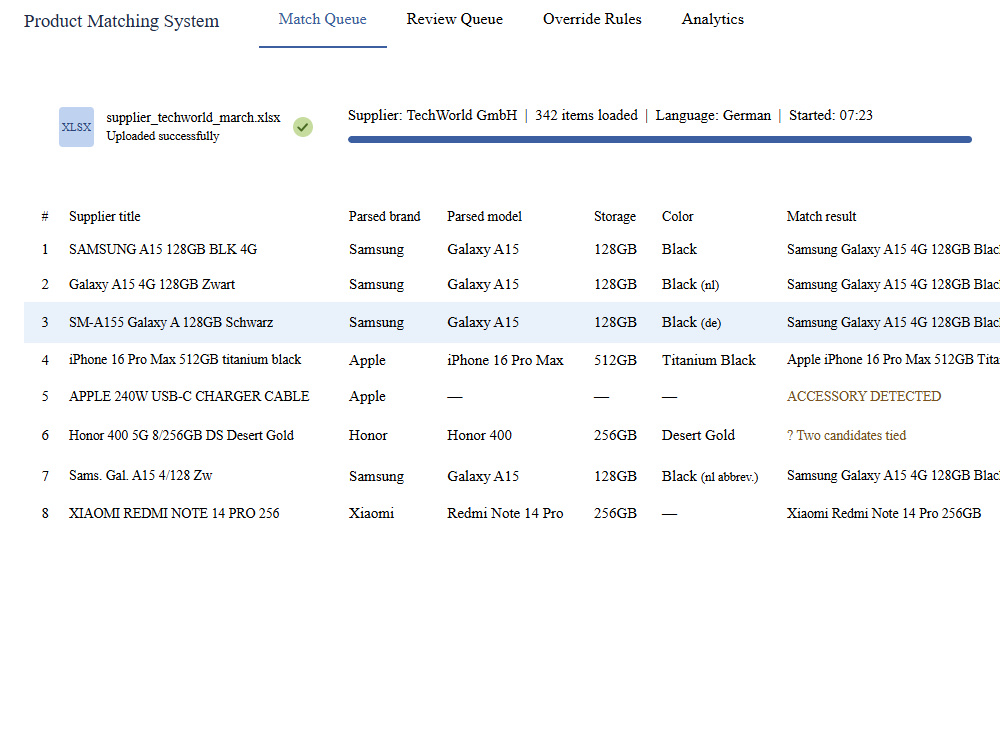Viewport: 1000px width, 750px height.
Task: Select row Galaxy A15 4G 128GB Zwart
Action: click(512, 284)
